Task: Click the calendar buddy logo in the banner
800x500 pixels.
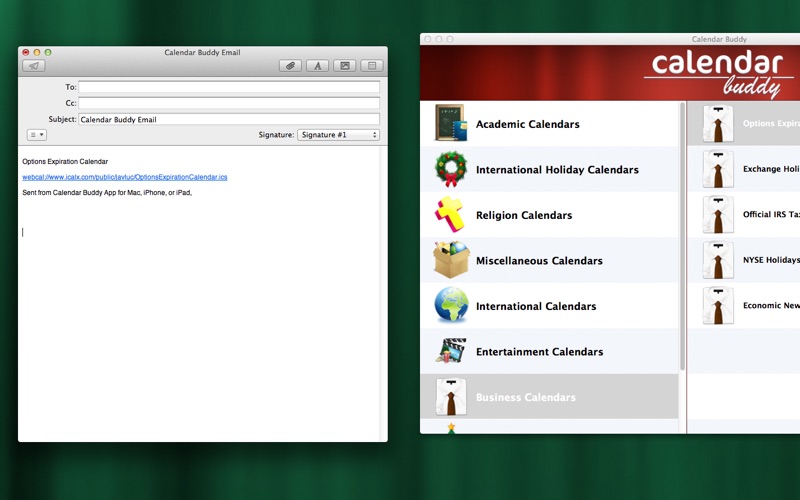Action: 717,74
